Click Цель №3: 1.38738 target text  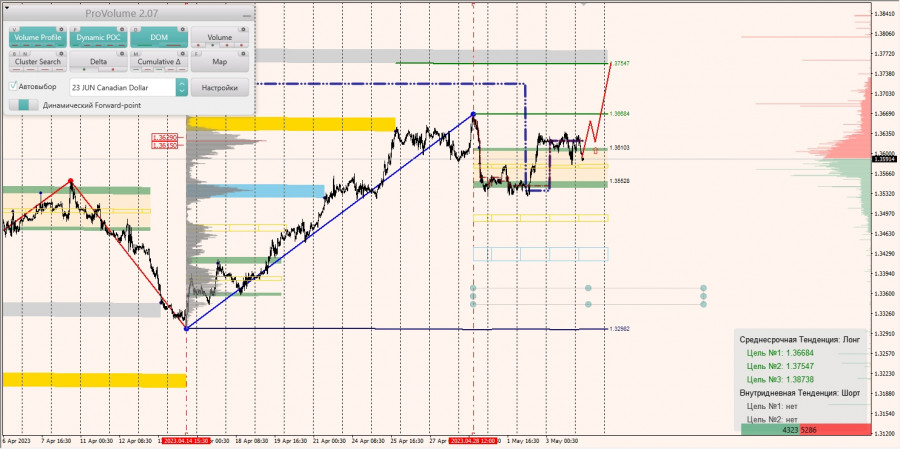(x=780, y=380)
